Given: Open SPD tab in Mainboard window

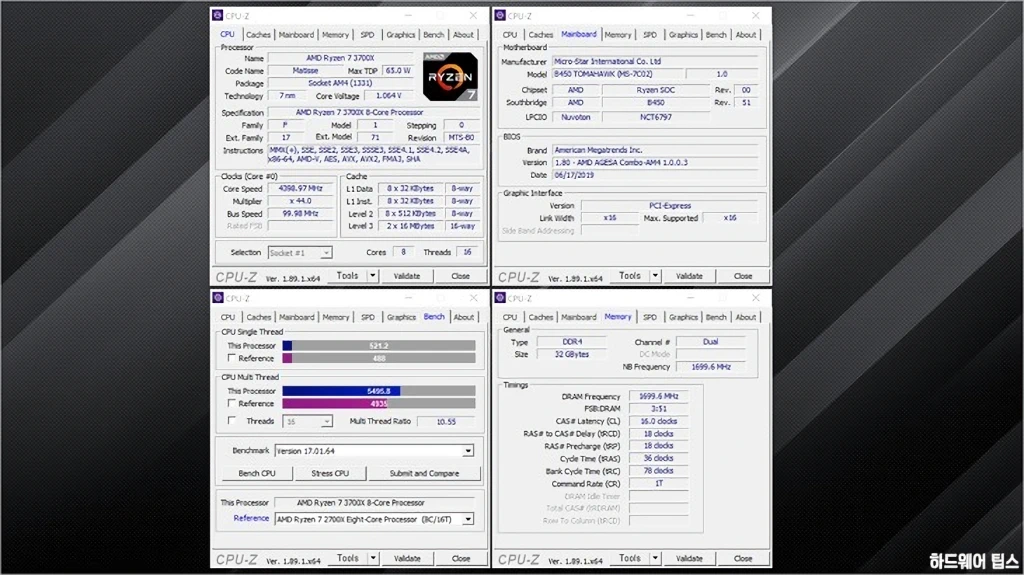Looking at the screenshot, I should click(650, 35).
